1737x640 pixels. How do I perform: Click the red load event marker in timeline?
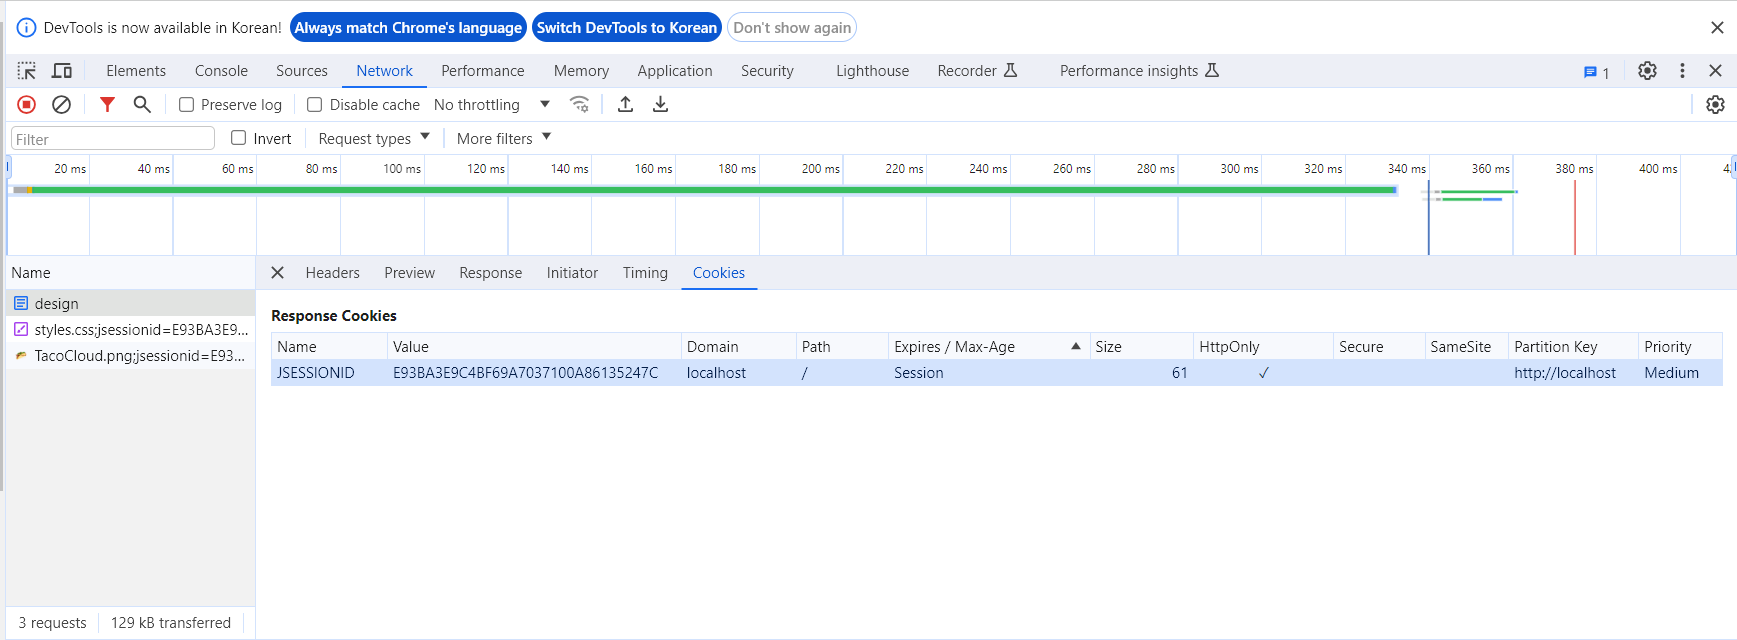point(1575,218)
